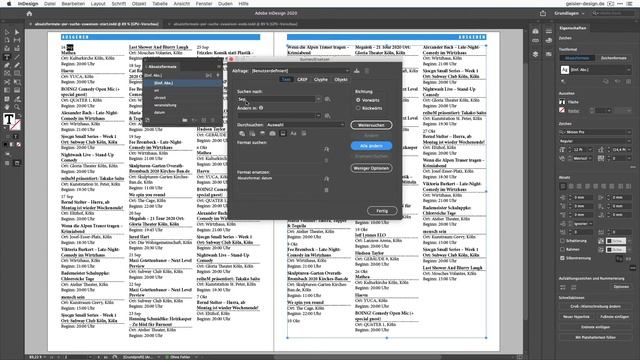Click Alle ändern button
Image resolution: width=640 pixels, height=360 pixels.
371,146
